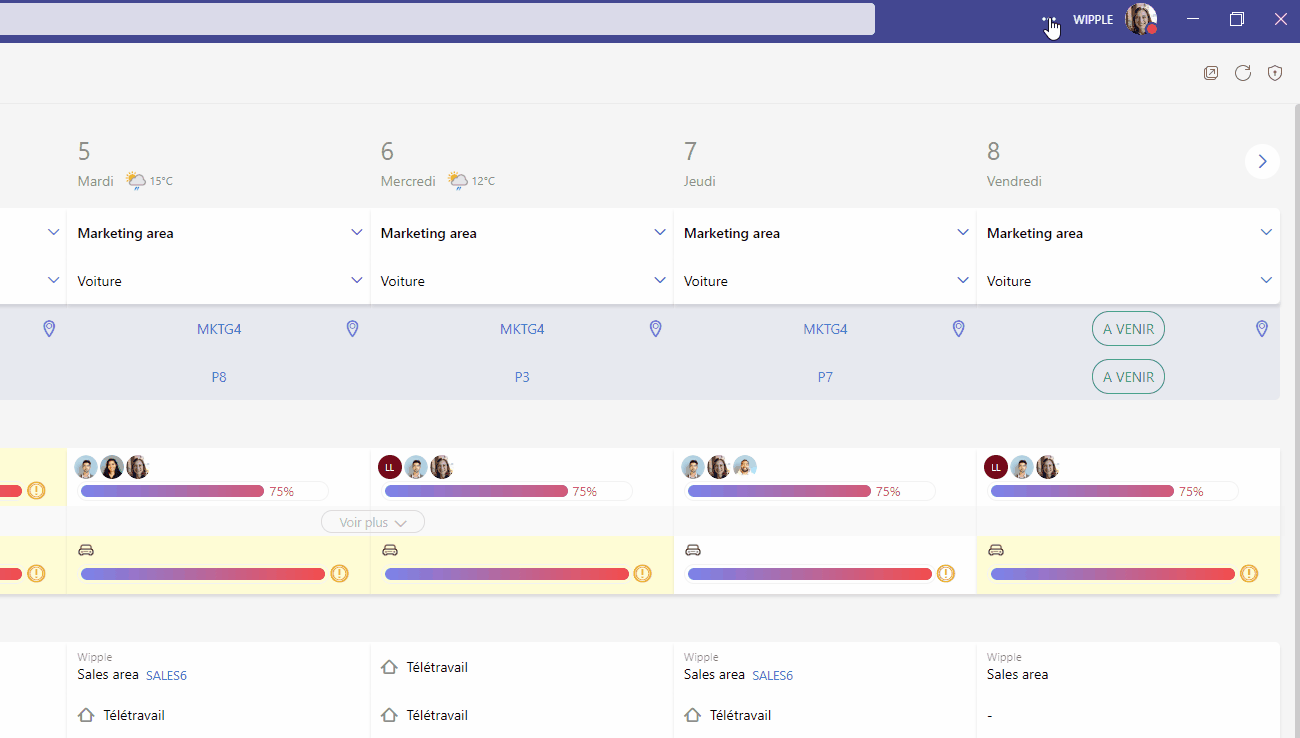Viewport: 1300px width, 738px height.
Task: Click warning icon on Vendredi parking bar
Action: (x=1249, y=573)
